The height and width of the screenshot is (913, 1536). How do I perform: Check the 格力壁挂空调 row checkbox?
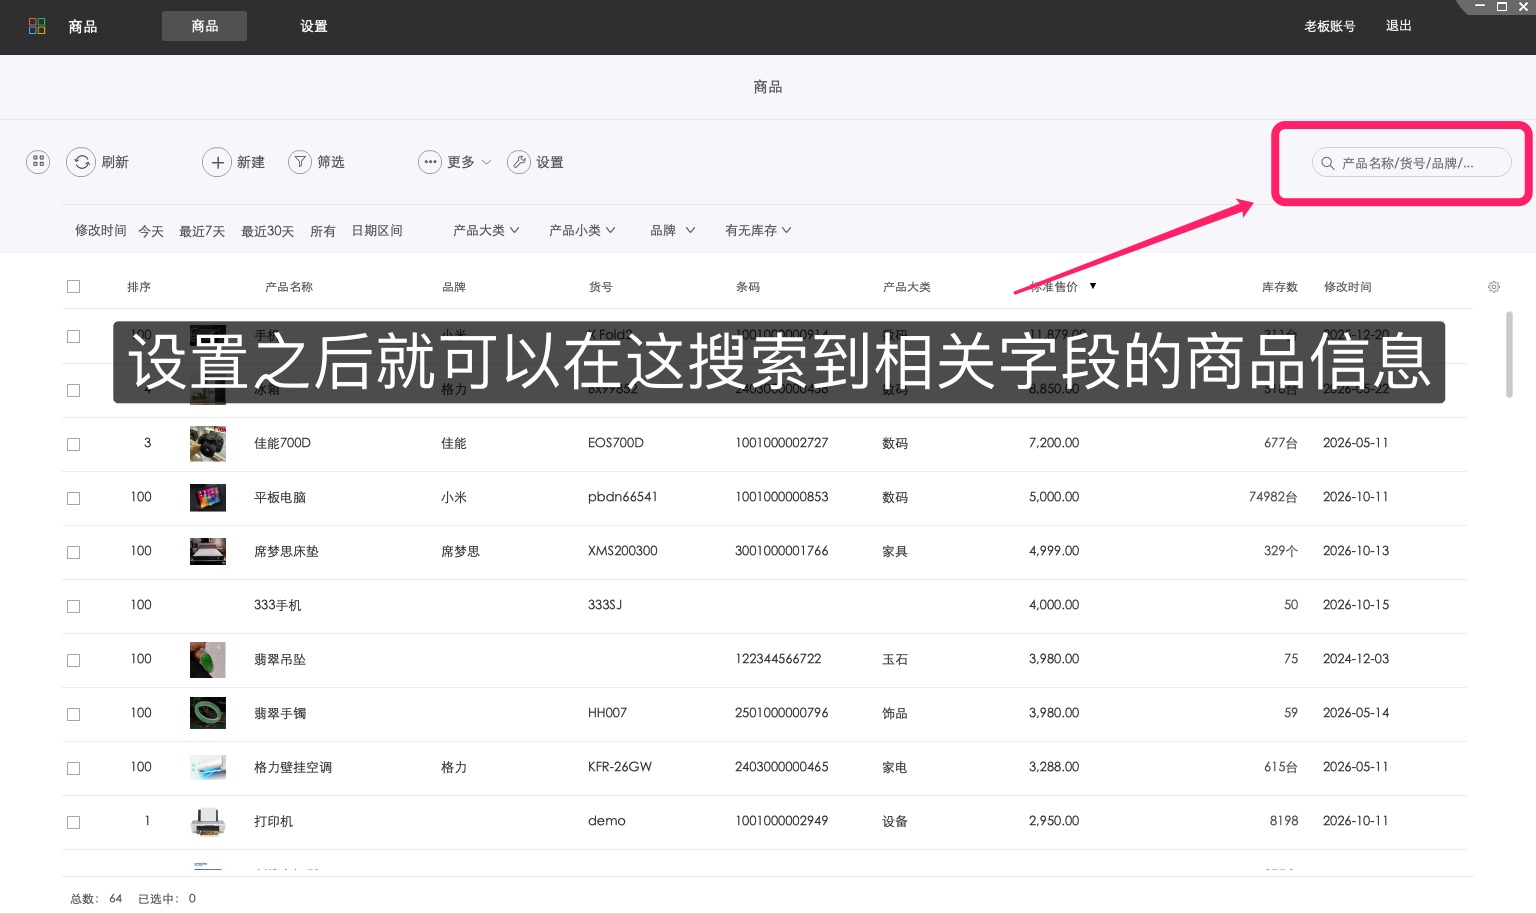[x=73, y=768]
